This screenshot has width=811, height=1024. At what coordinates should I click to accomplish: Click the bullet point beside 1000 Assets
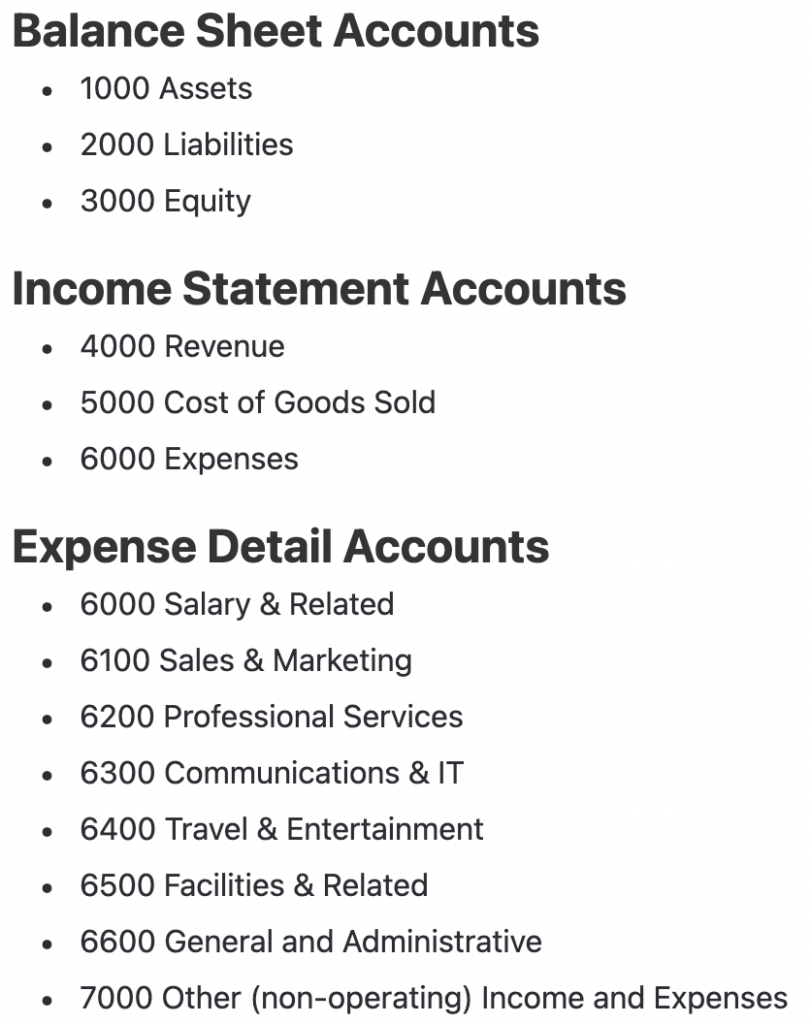[x=47, y=90]
